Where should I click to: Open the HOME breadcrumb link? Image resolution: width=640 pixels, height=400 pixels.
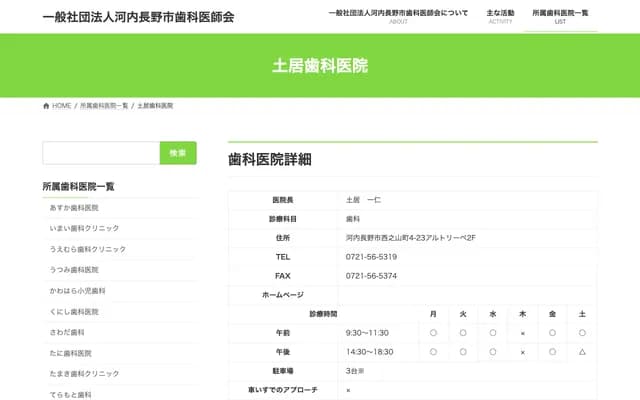62,106
